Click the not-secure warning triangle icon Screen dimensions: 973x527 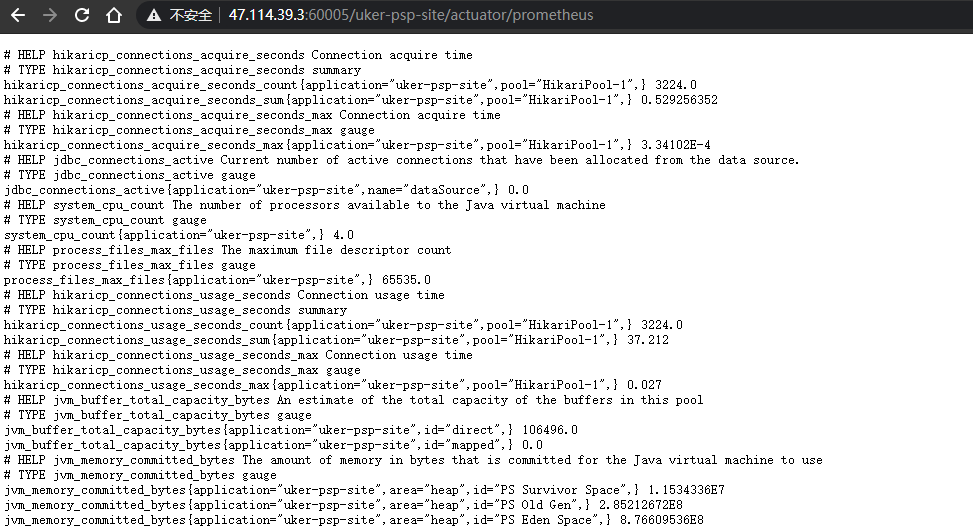(x=154, y=15)
